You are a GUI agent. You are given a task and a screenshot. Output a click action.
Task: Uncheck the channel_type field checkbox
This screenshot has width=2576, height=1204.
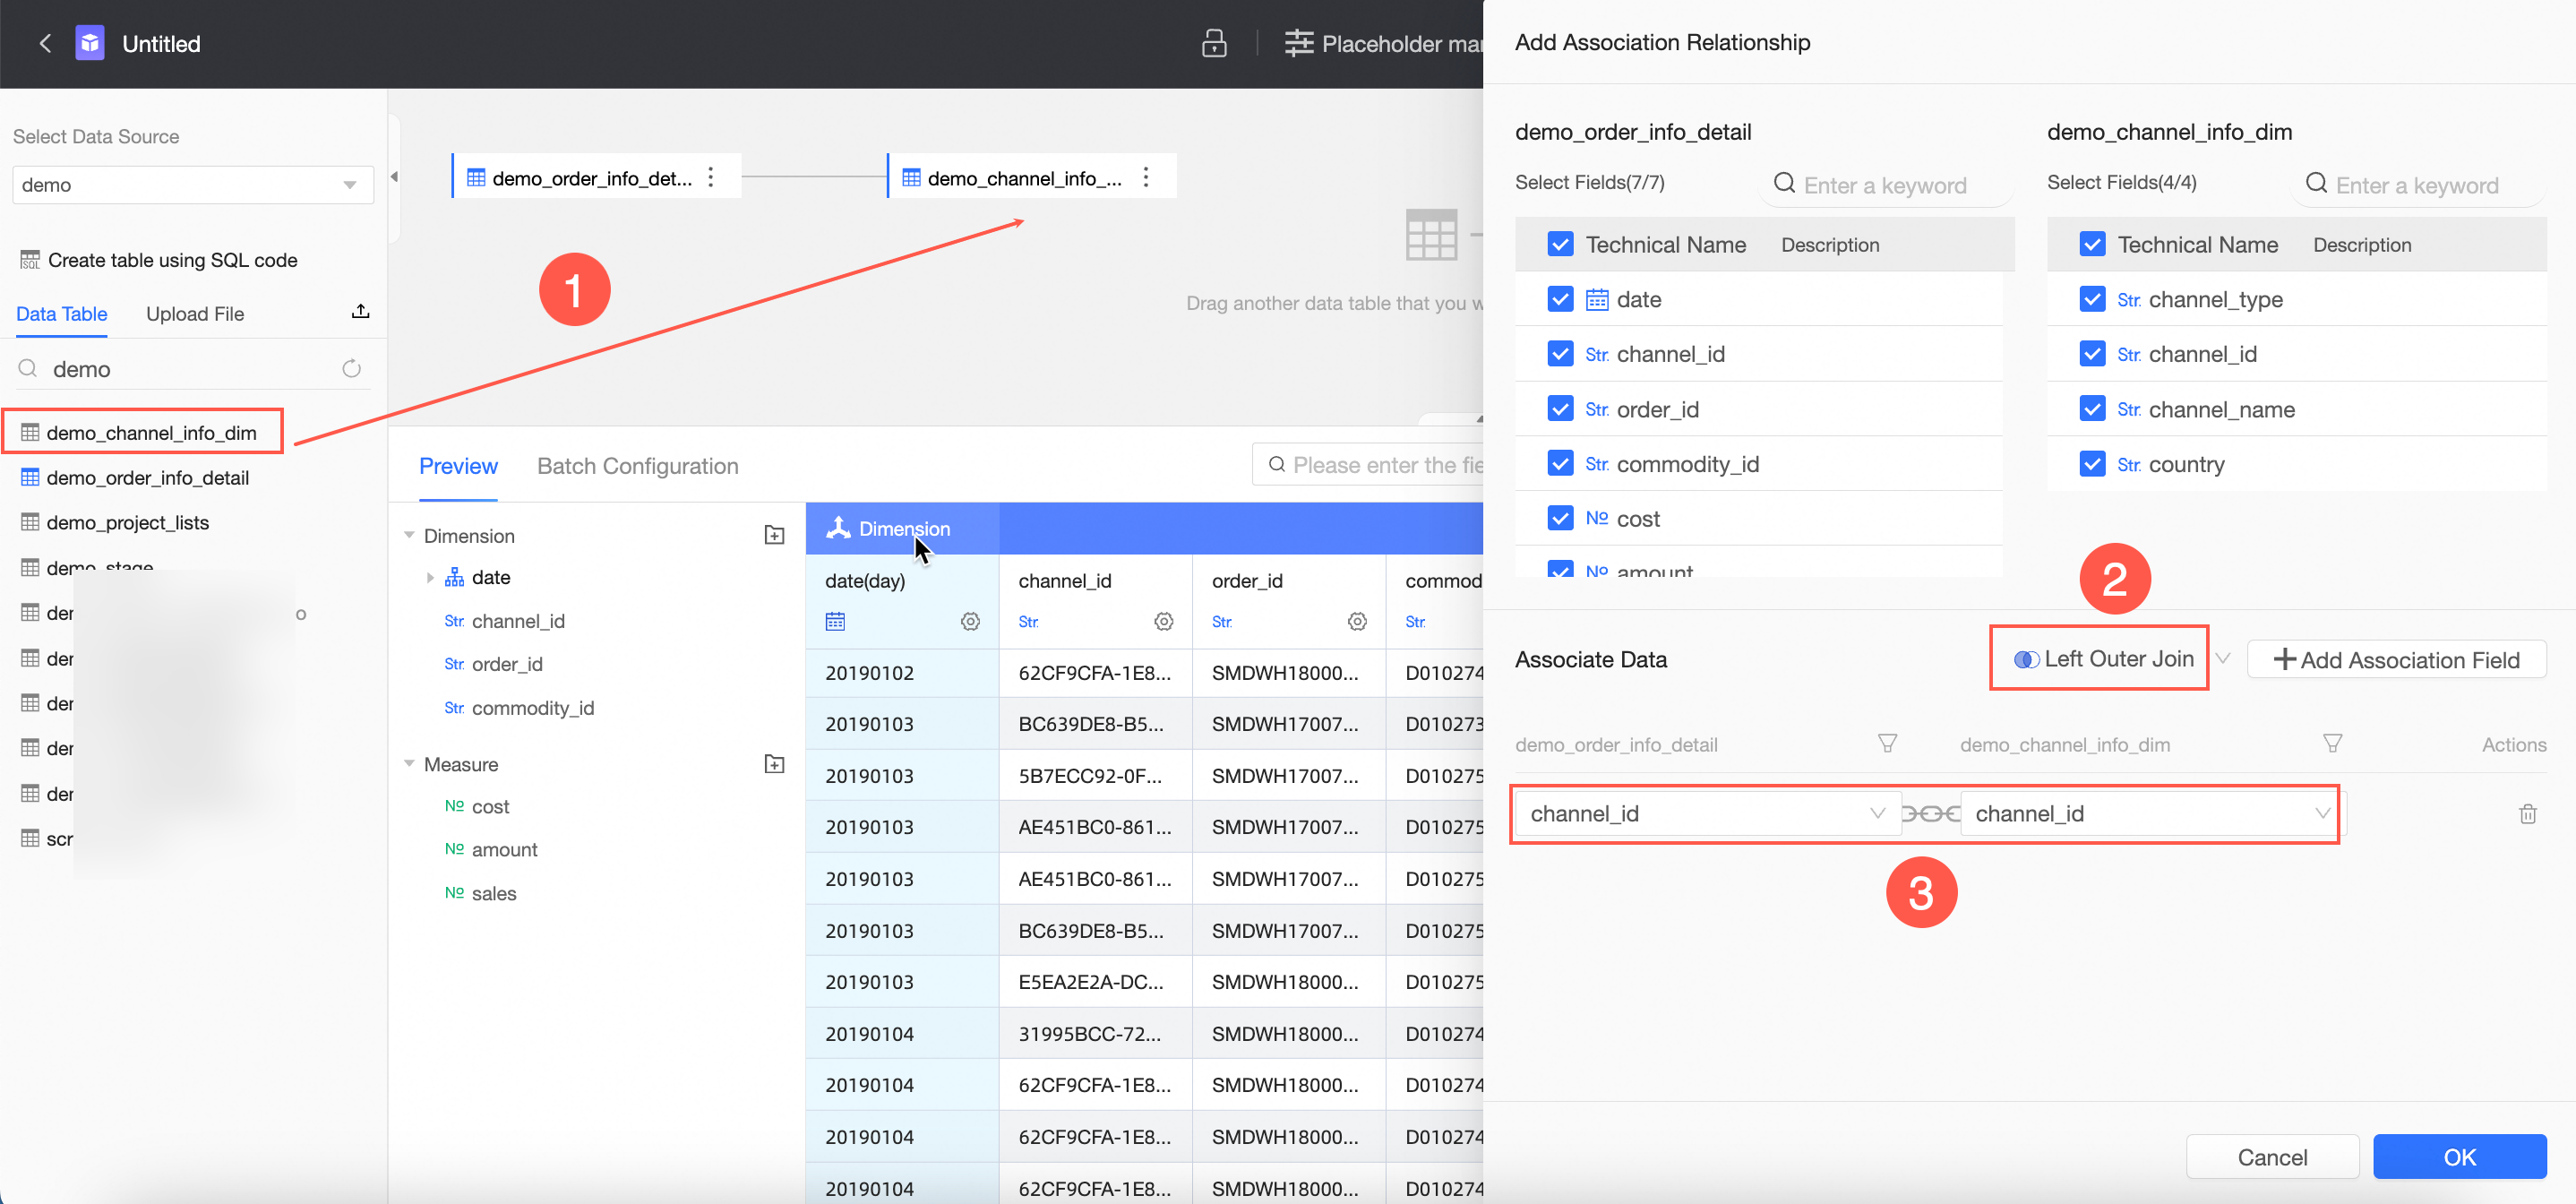coord(2092,299)
